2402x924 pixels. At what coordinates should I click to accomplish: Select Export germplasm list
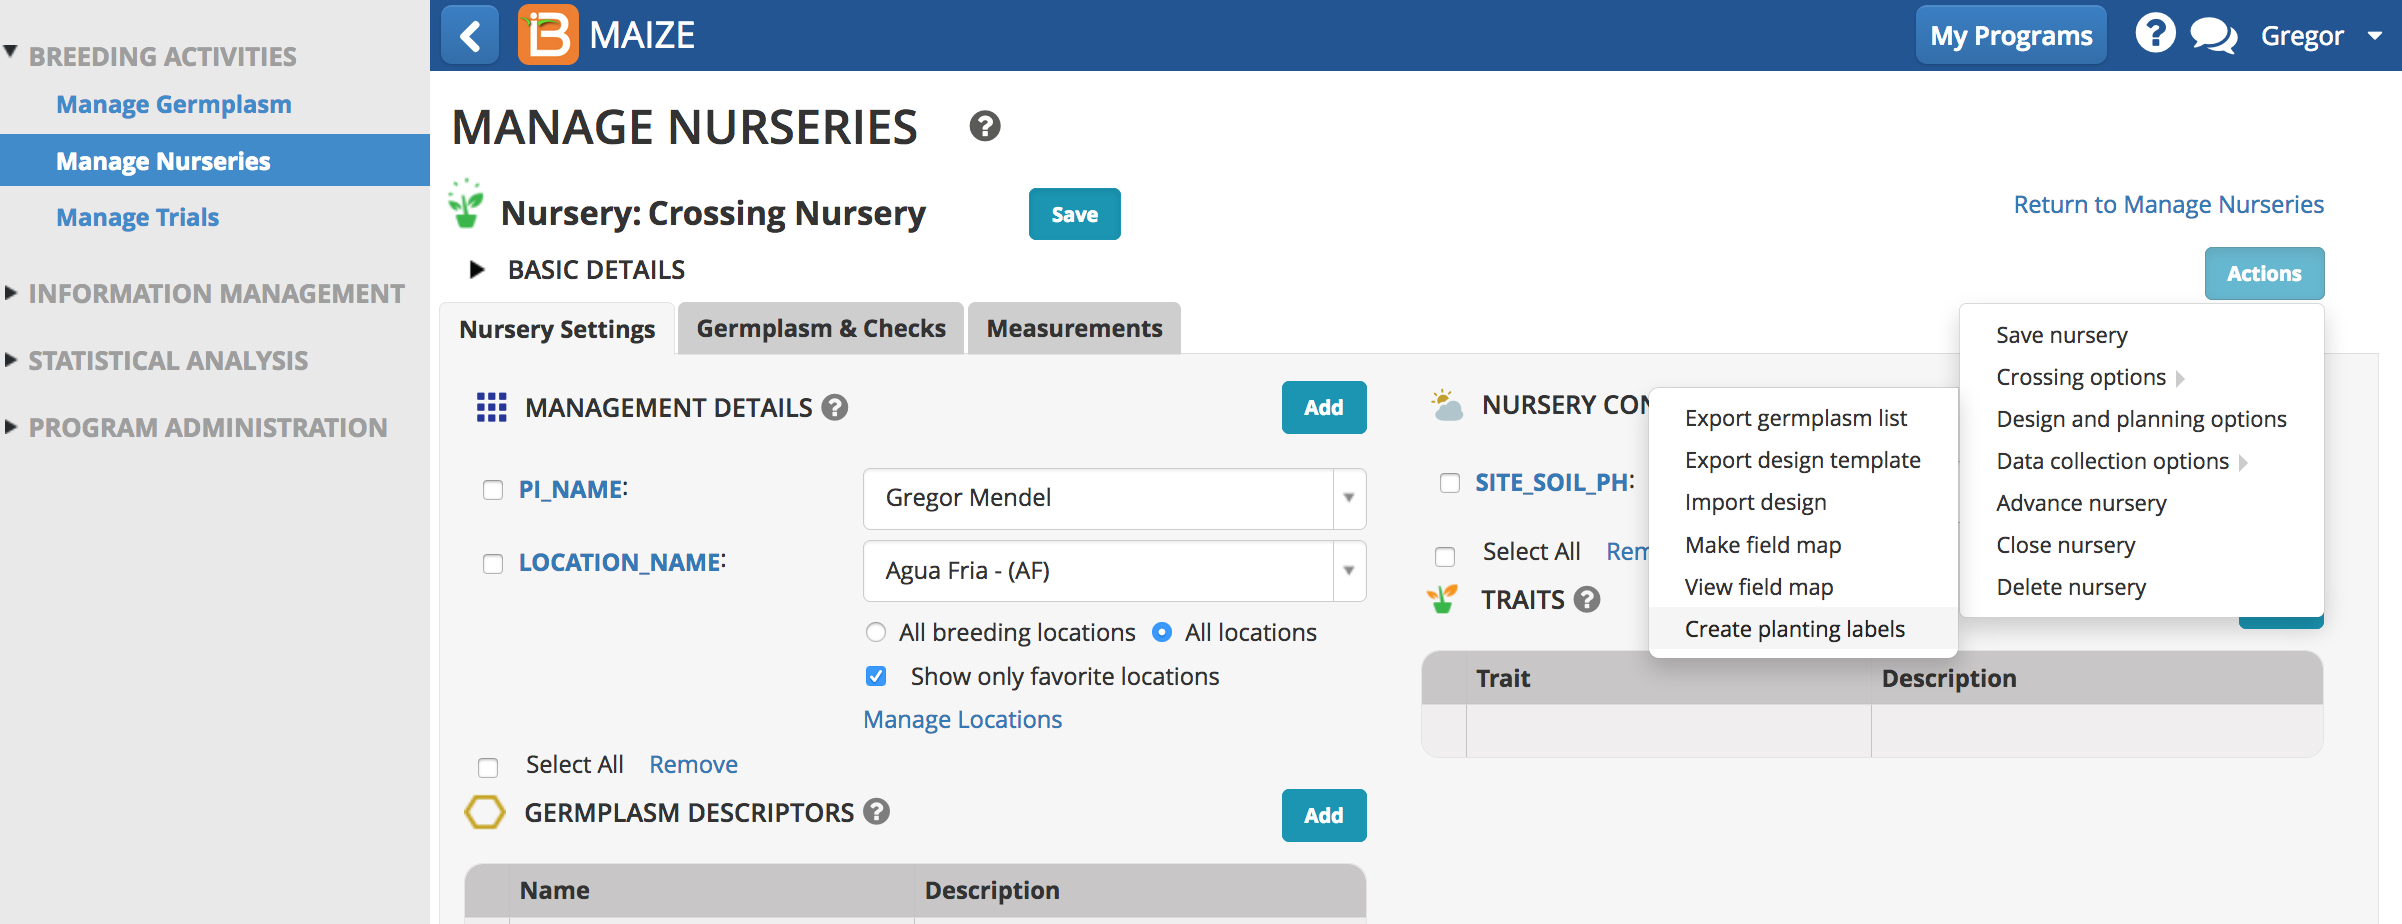tap(1795, 418)
